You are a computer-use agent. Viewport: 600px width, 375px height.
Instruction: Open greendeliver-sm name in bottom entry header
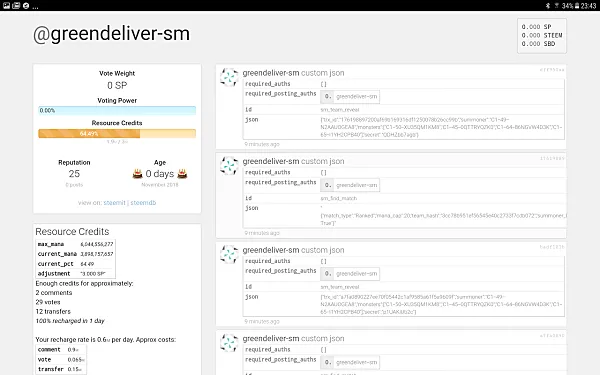[x=271, y=339]
